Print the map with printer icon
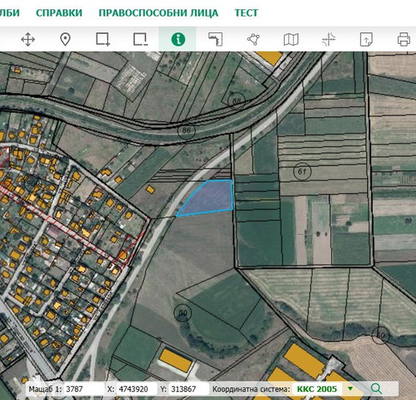 coord(404,39)
